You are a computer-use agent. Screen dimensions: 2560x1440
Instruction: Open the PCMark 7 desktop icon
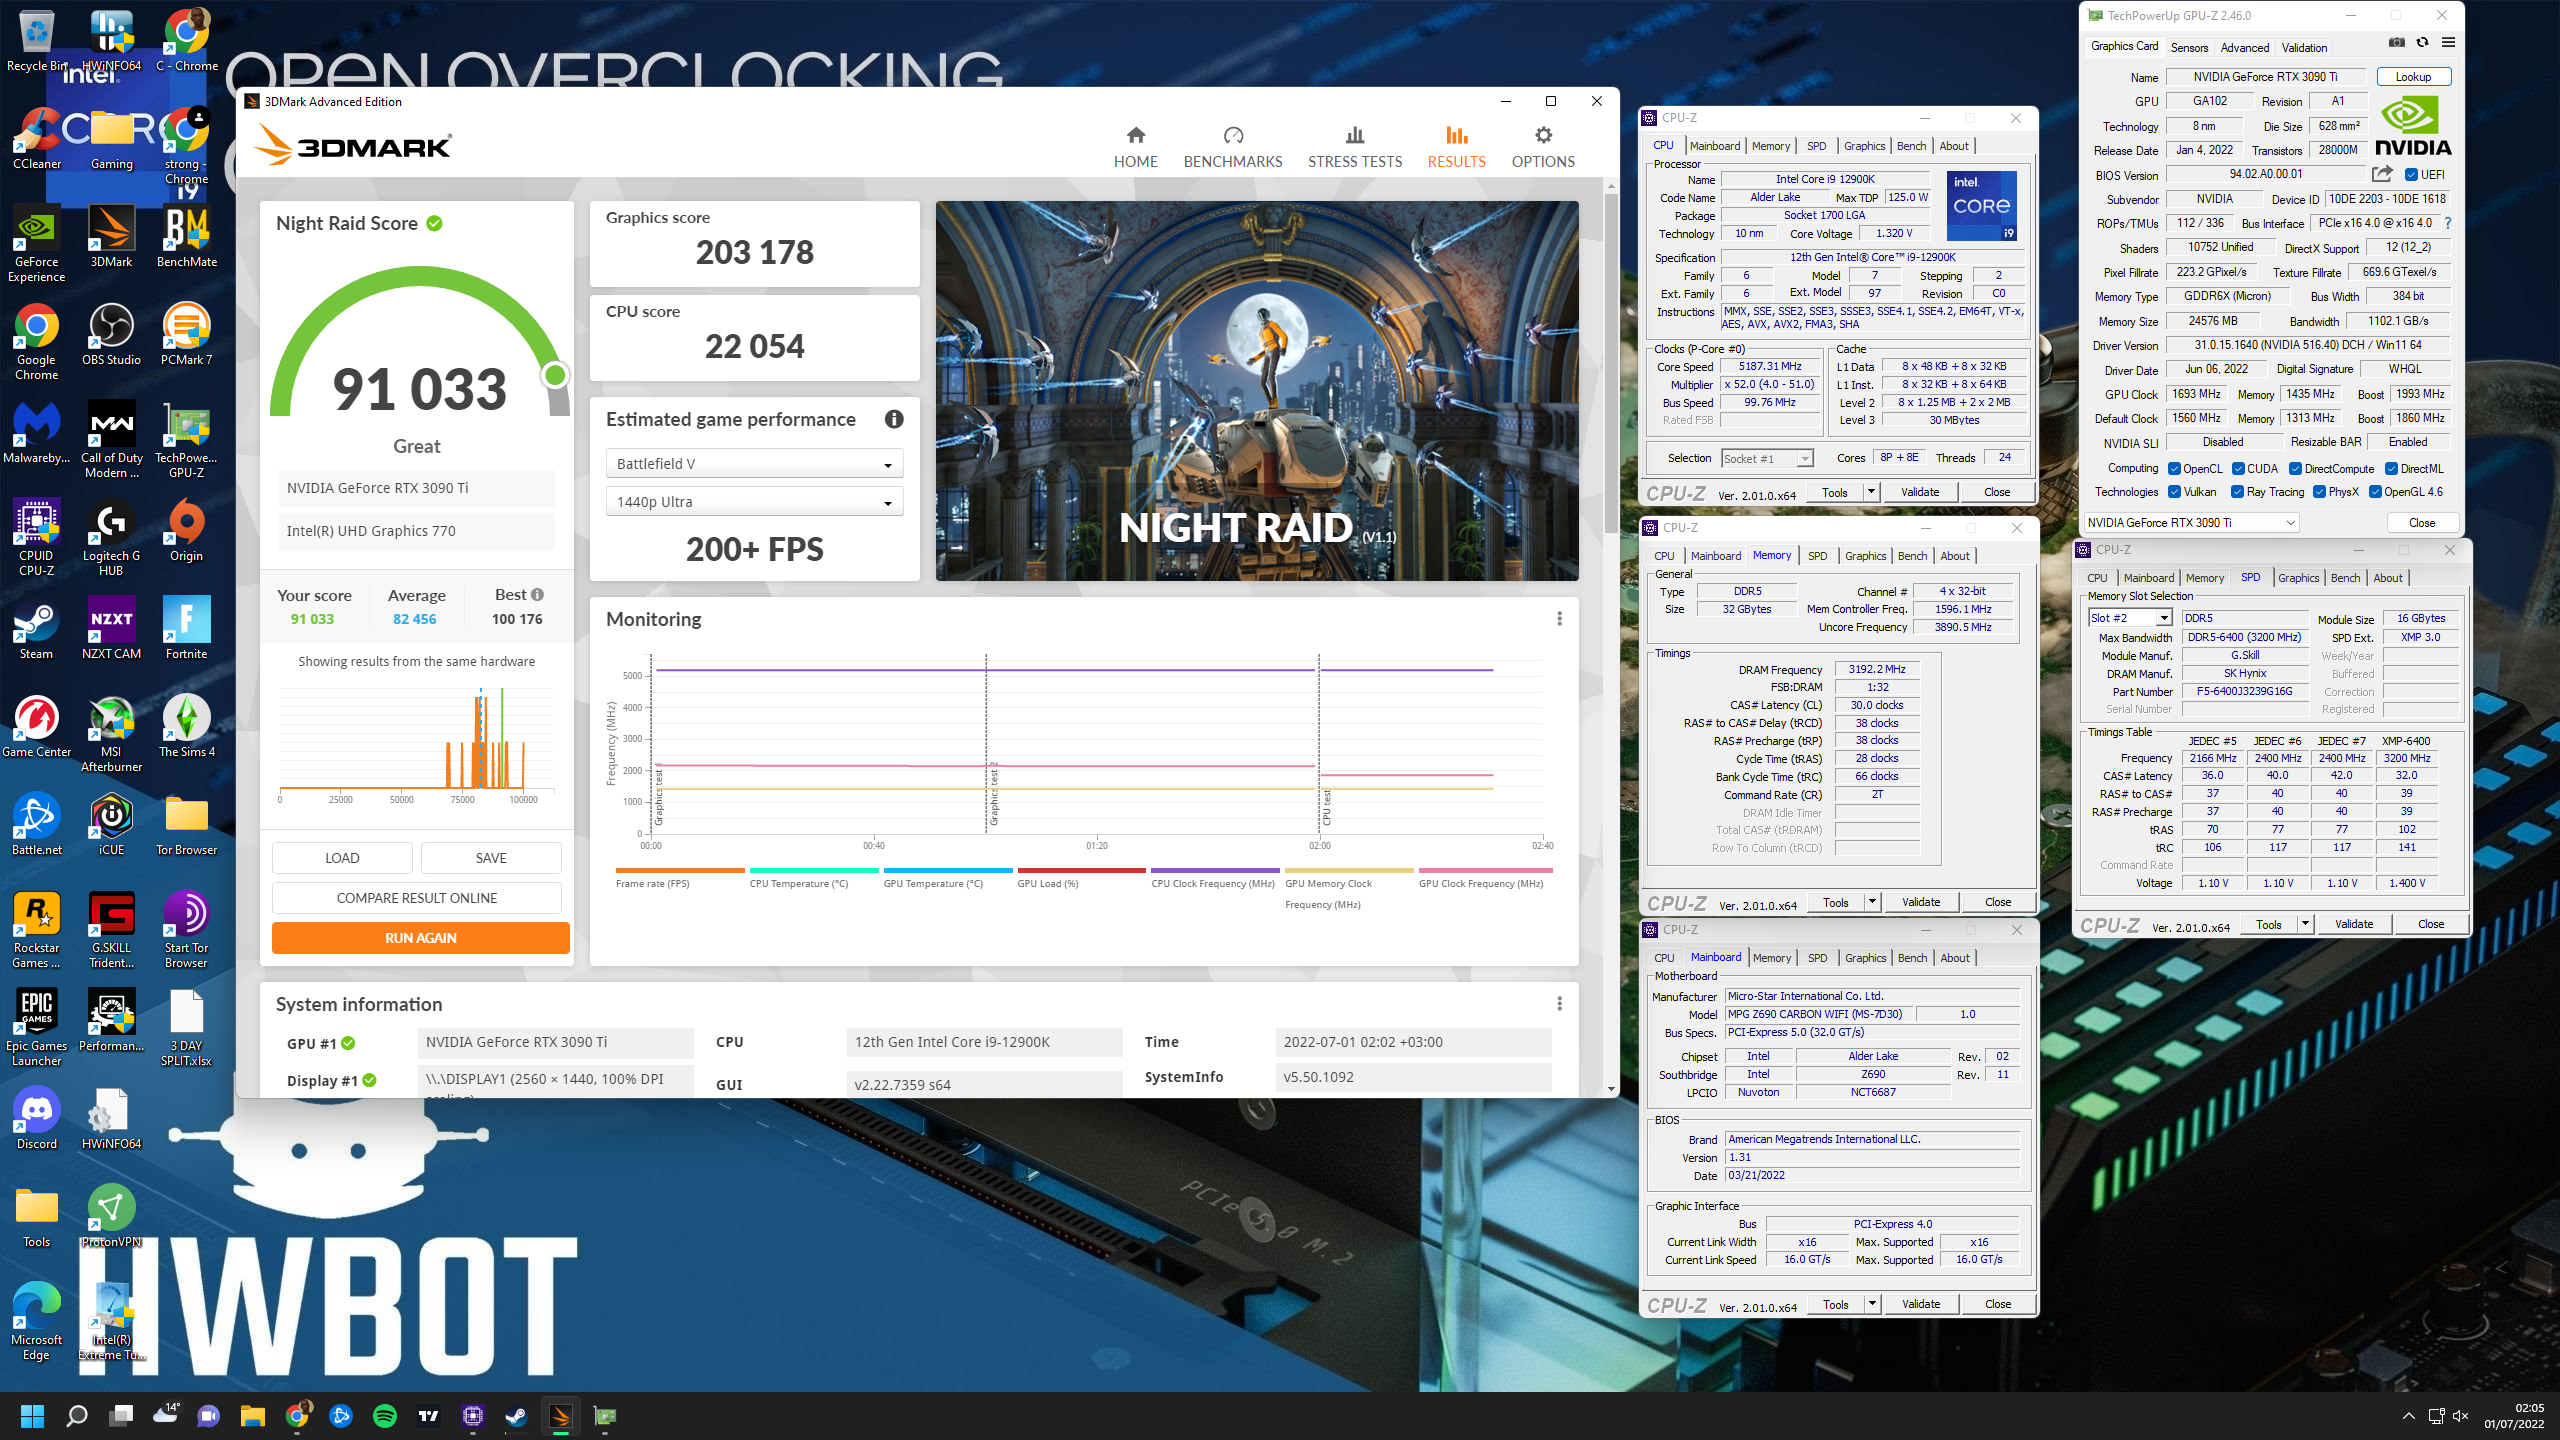(x=186, y=335)
